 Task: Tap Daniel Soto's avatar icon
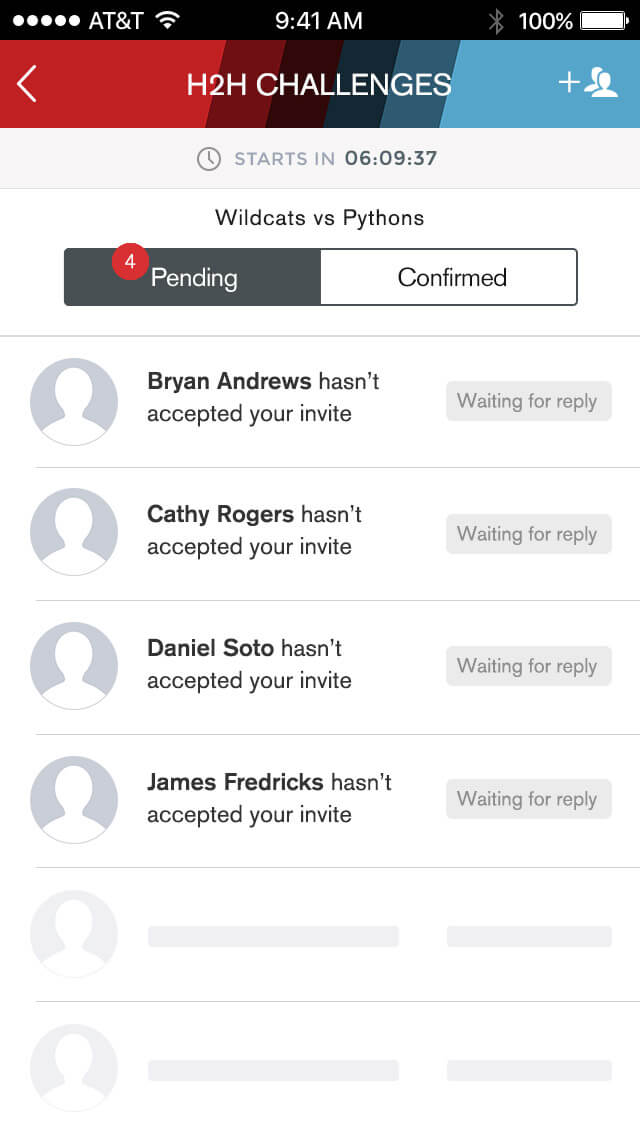74,666
